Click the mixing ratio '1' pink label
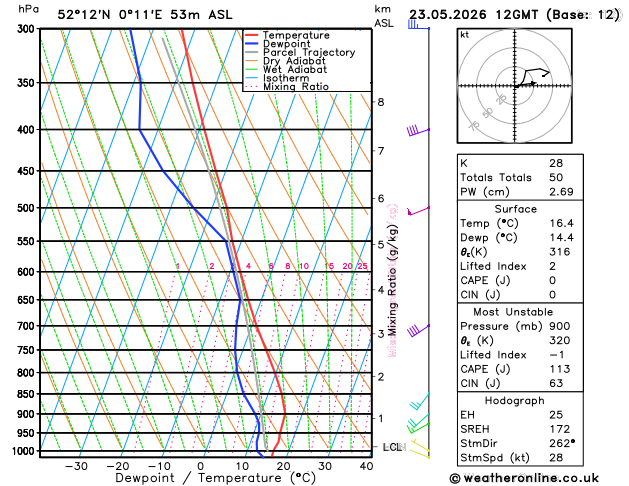The width and height of the screenshot is (629, 486). [x=178, y=266]
